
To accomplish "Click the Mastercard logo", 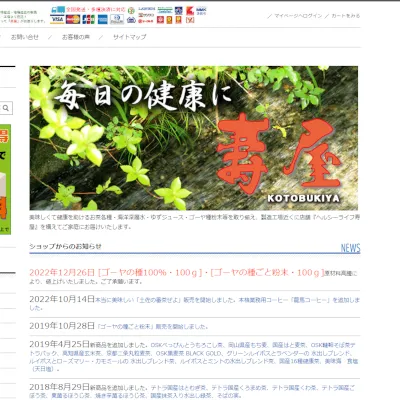I will pyautogui.click(x=73, y=19).
